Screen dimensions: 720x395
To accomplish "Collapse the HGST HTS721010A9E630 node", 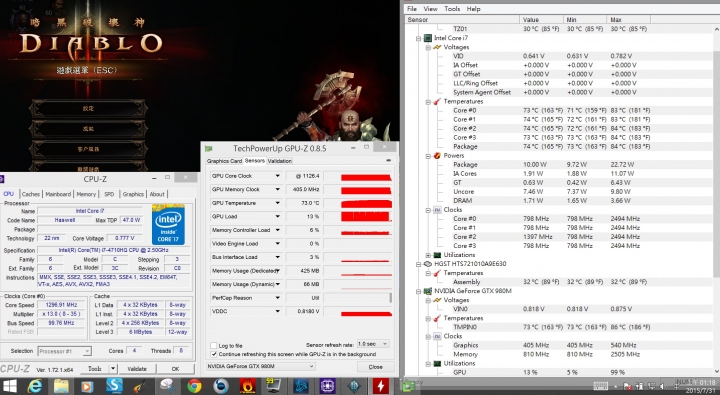I will tap(418, 264).
